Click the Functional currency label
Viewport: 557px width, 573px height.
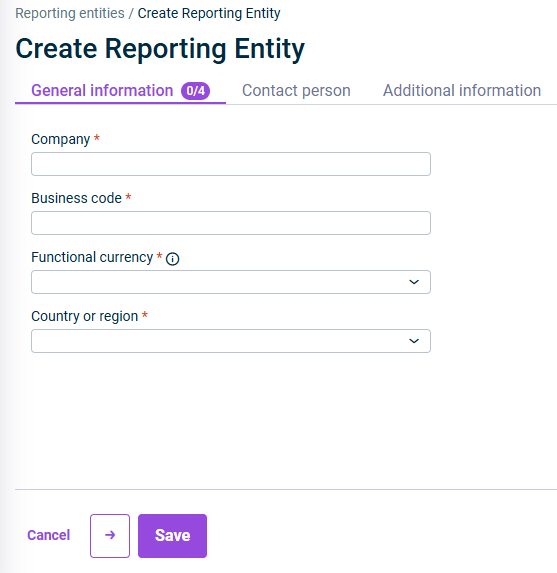pos(92,257)
